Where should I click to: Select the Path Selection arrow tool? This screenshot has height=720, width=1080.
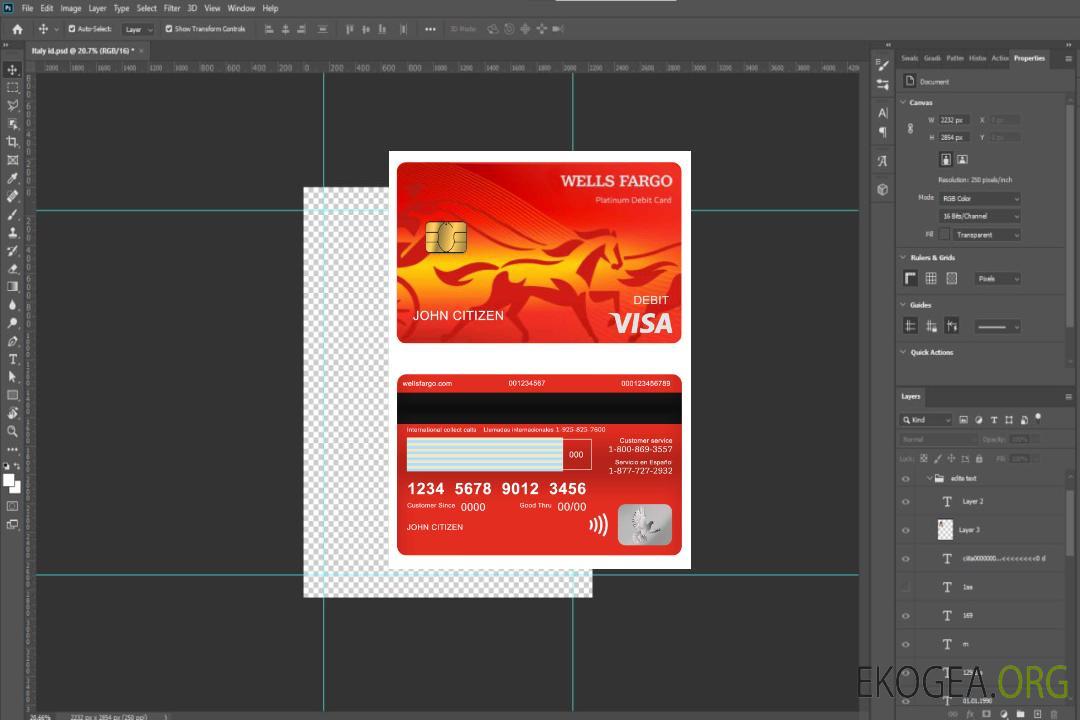click(12, 377)
